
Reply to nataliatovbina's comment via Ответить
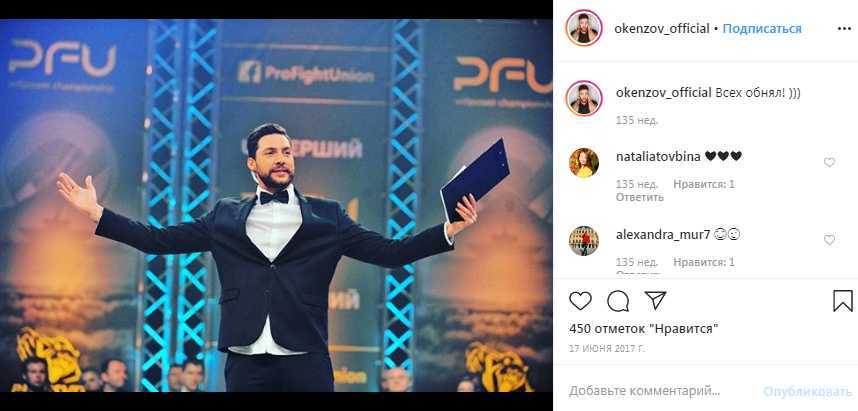pyautogui.click(x=640, y=197)
